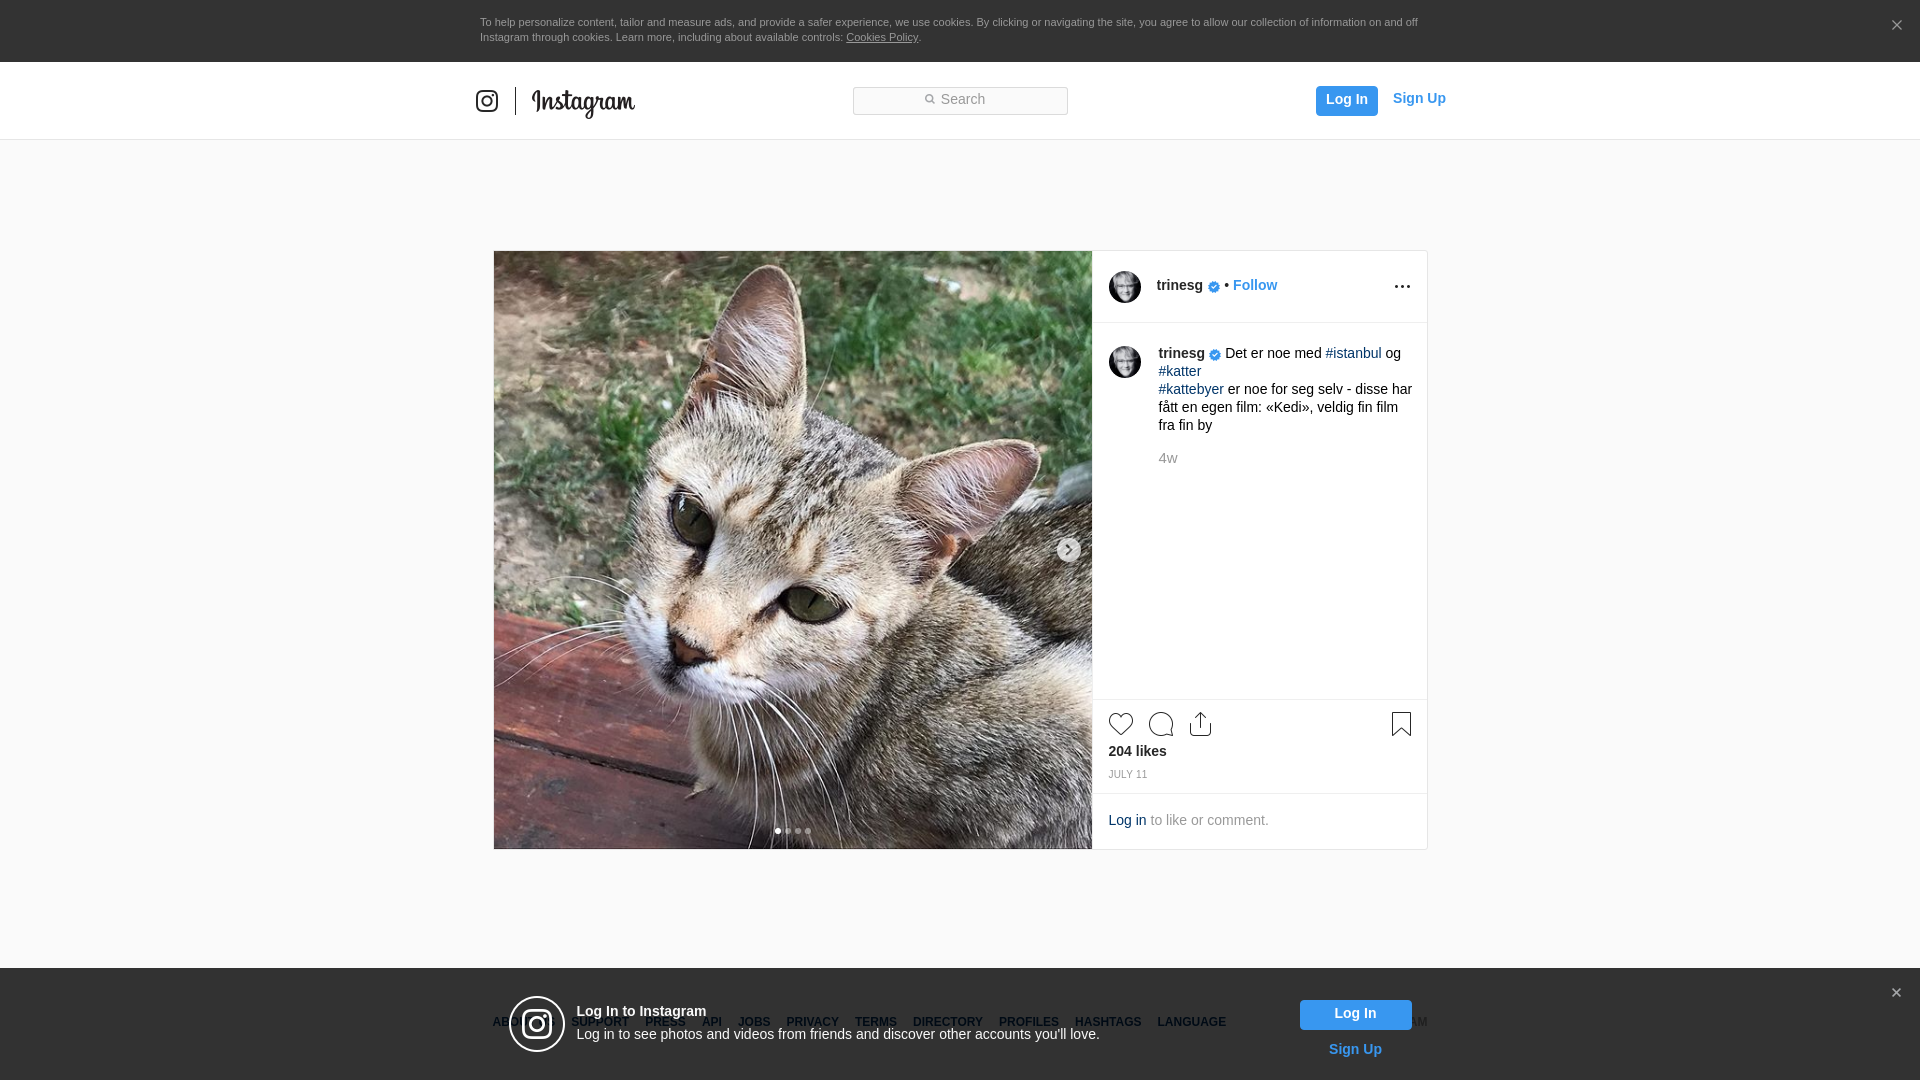Open trinesg profile avatar in header
The image size is (1920, 1080).
click(x=1124, y=287)
